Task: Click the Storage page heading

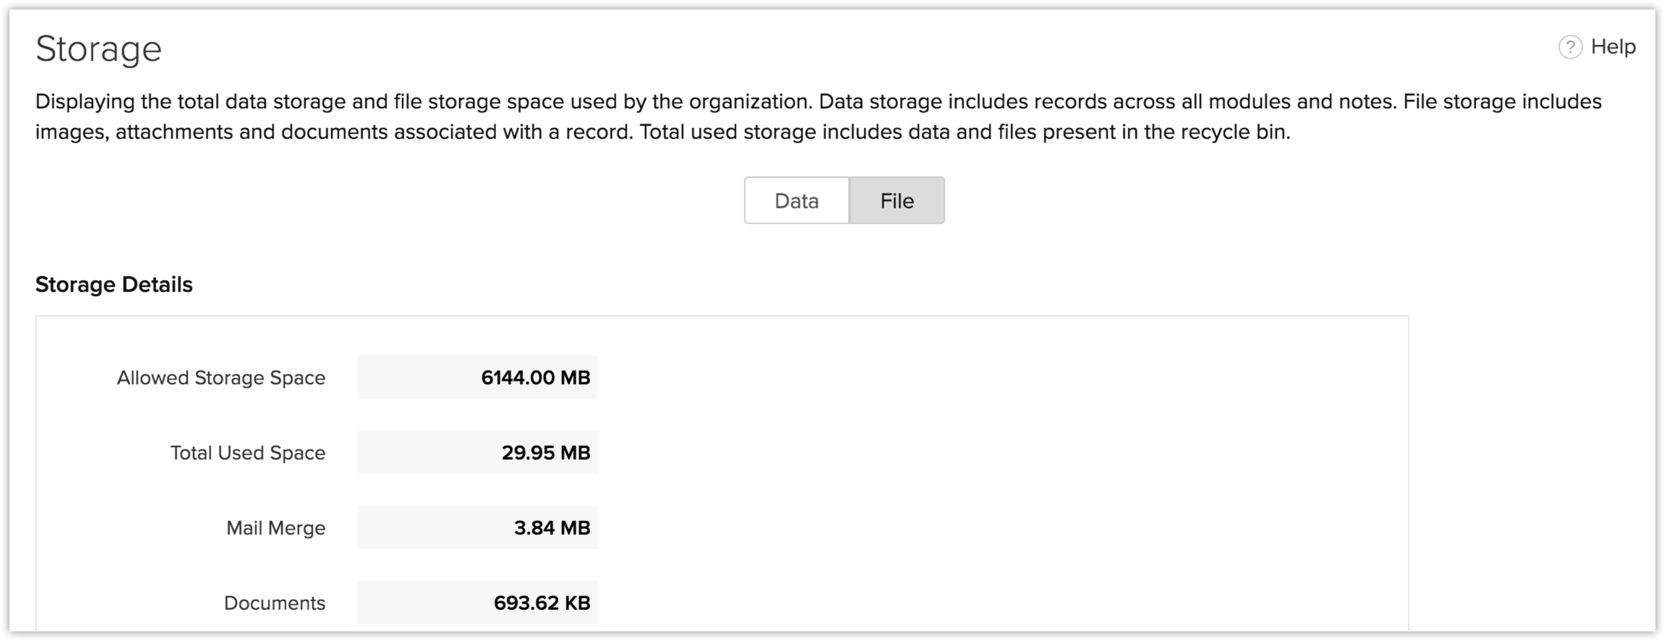Action: point(98,49)
